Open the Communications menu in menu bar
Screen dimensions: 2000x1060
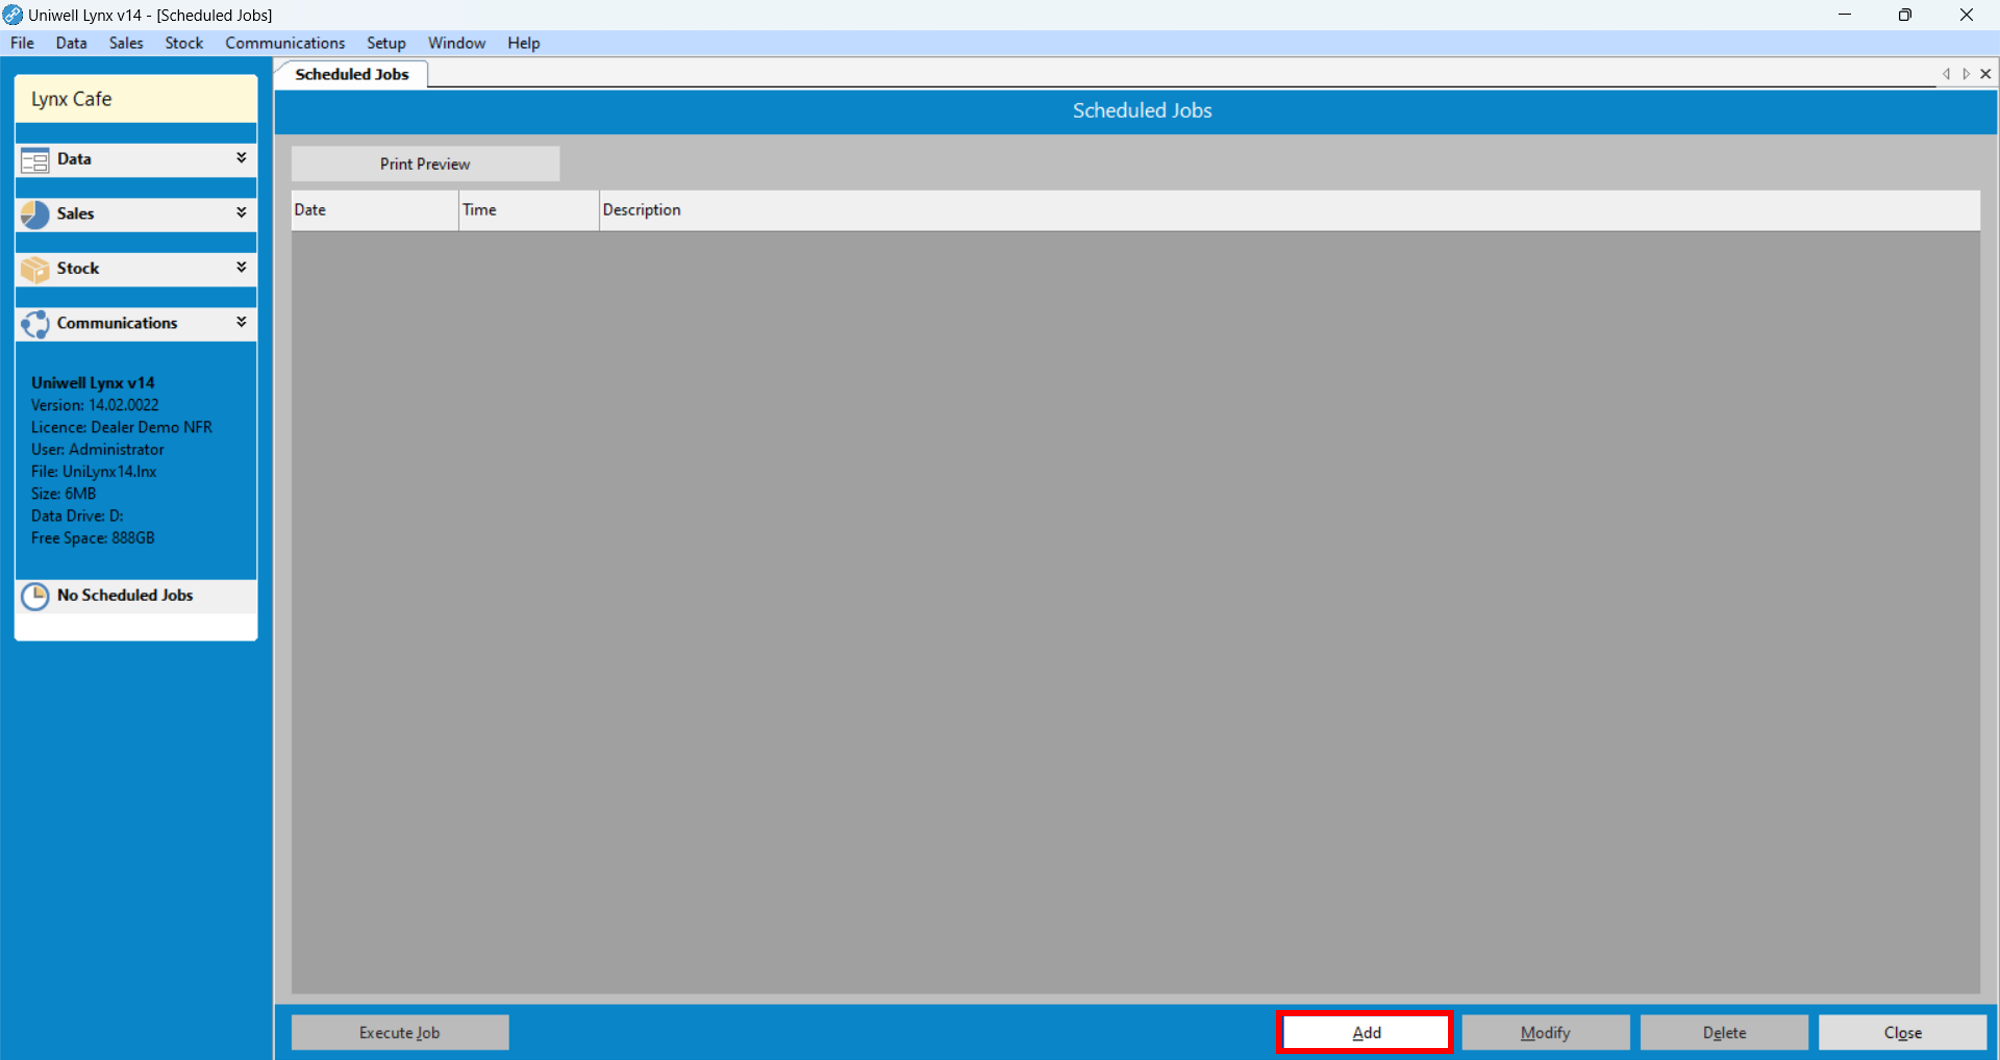285,43
